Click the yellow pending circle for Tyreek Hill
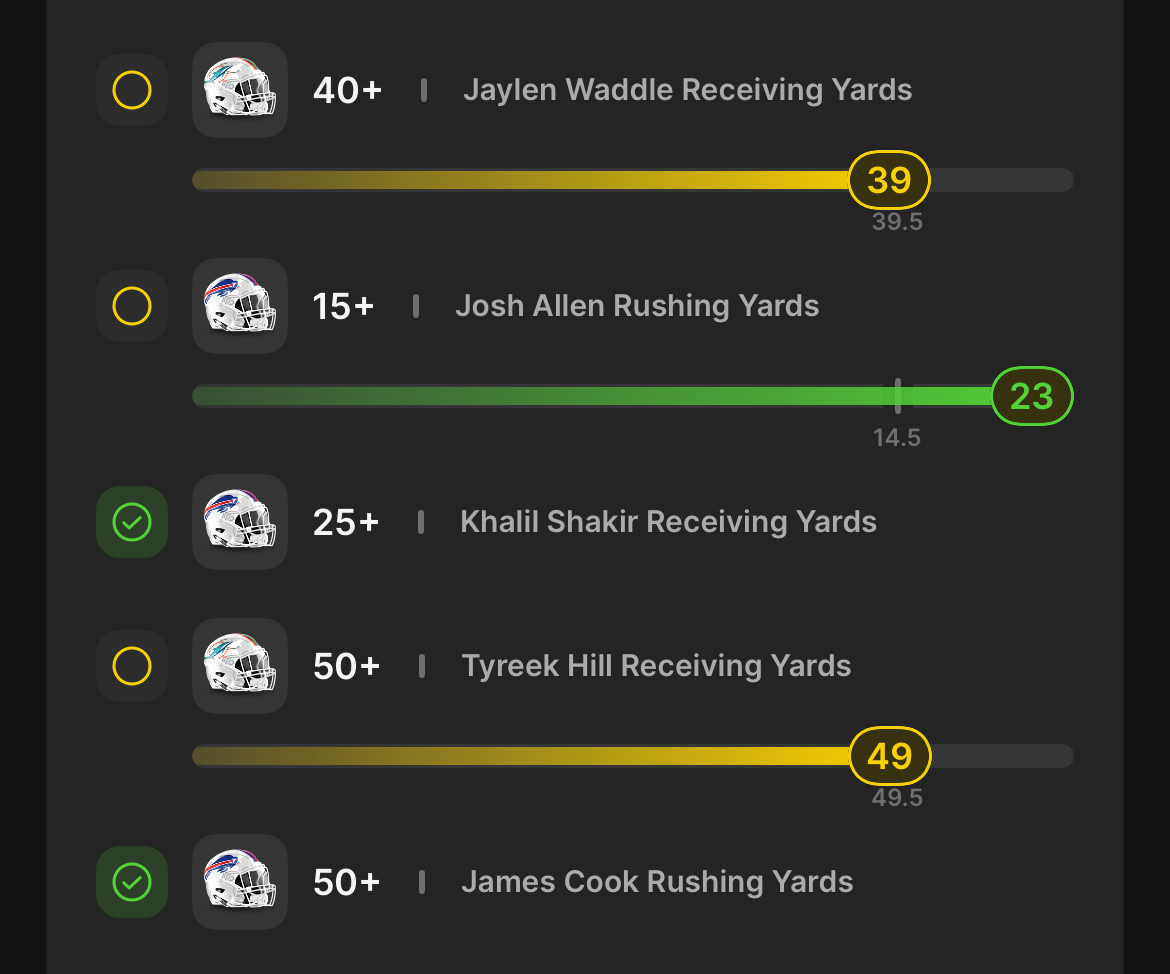This screenshot has width=1170, height=974. 132,666
